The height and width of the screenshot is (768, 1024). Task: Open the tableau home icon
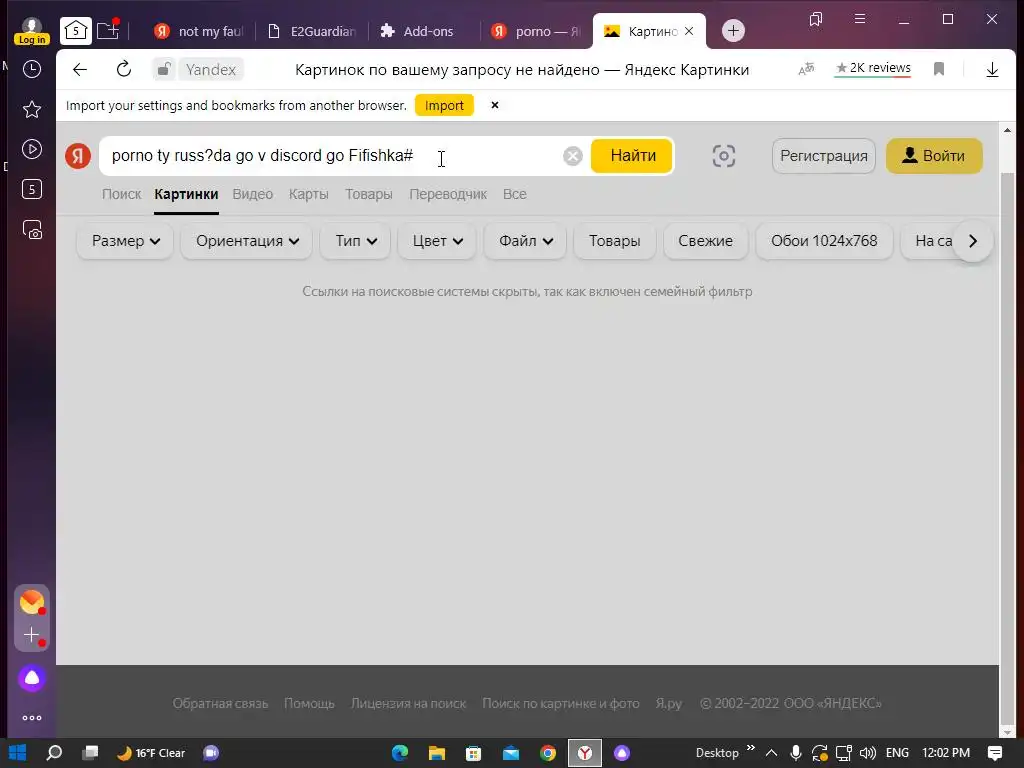[76, 30]
